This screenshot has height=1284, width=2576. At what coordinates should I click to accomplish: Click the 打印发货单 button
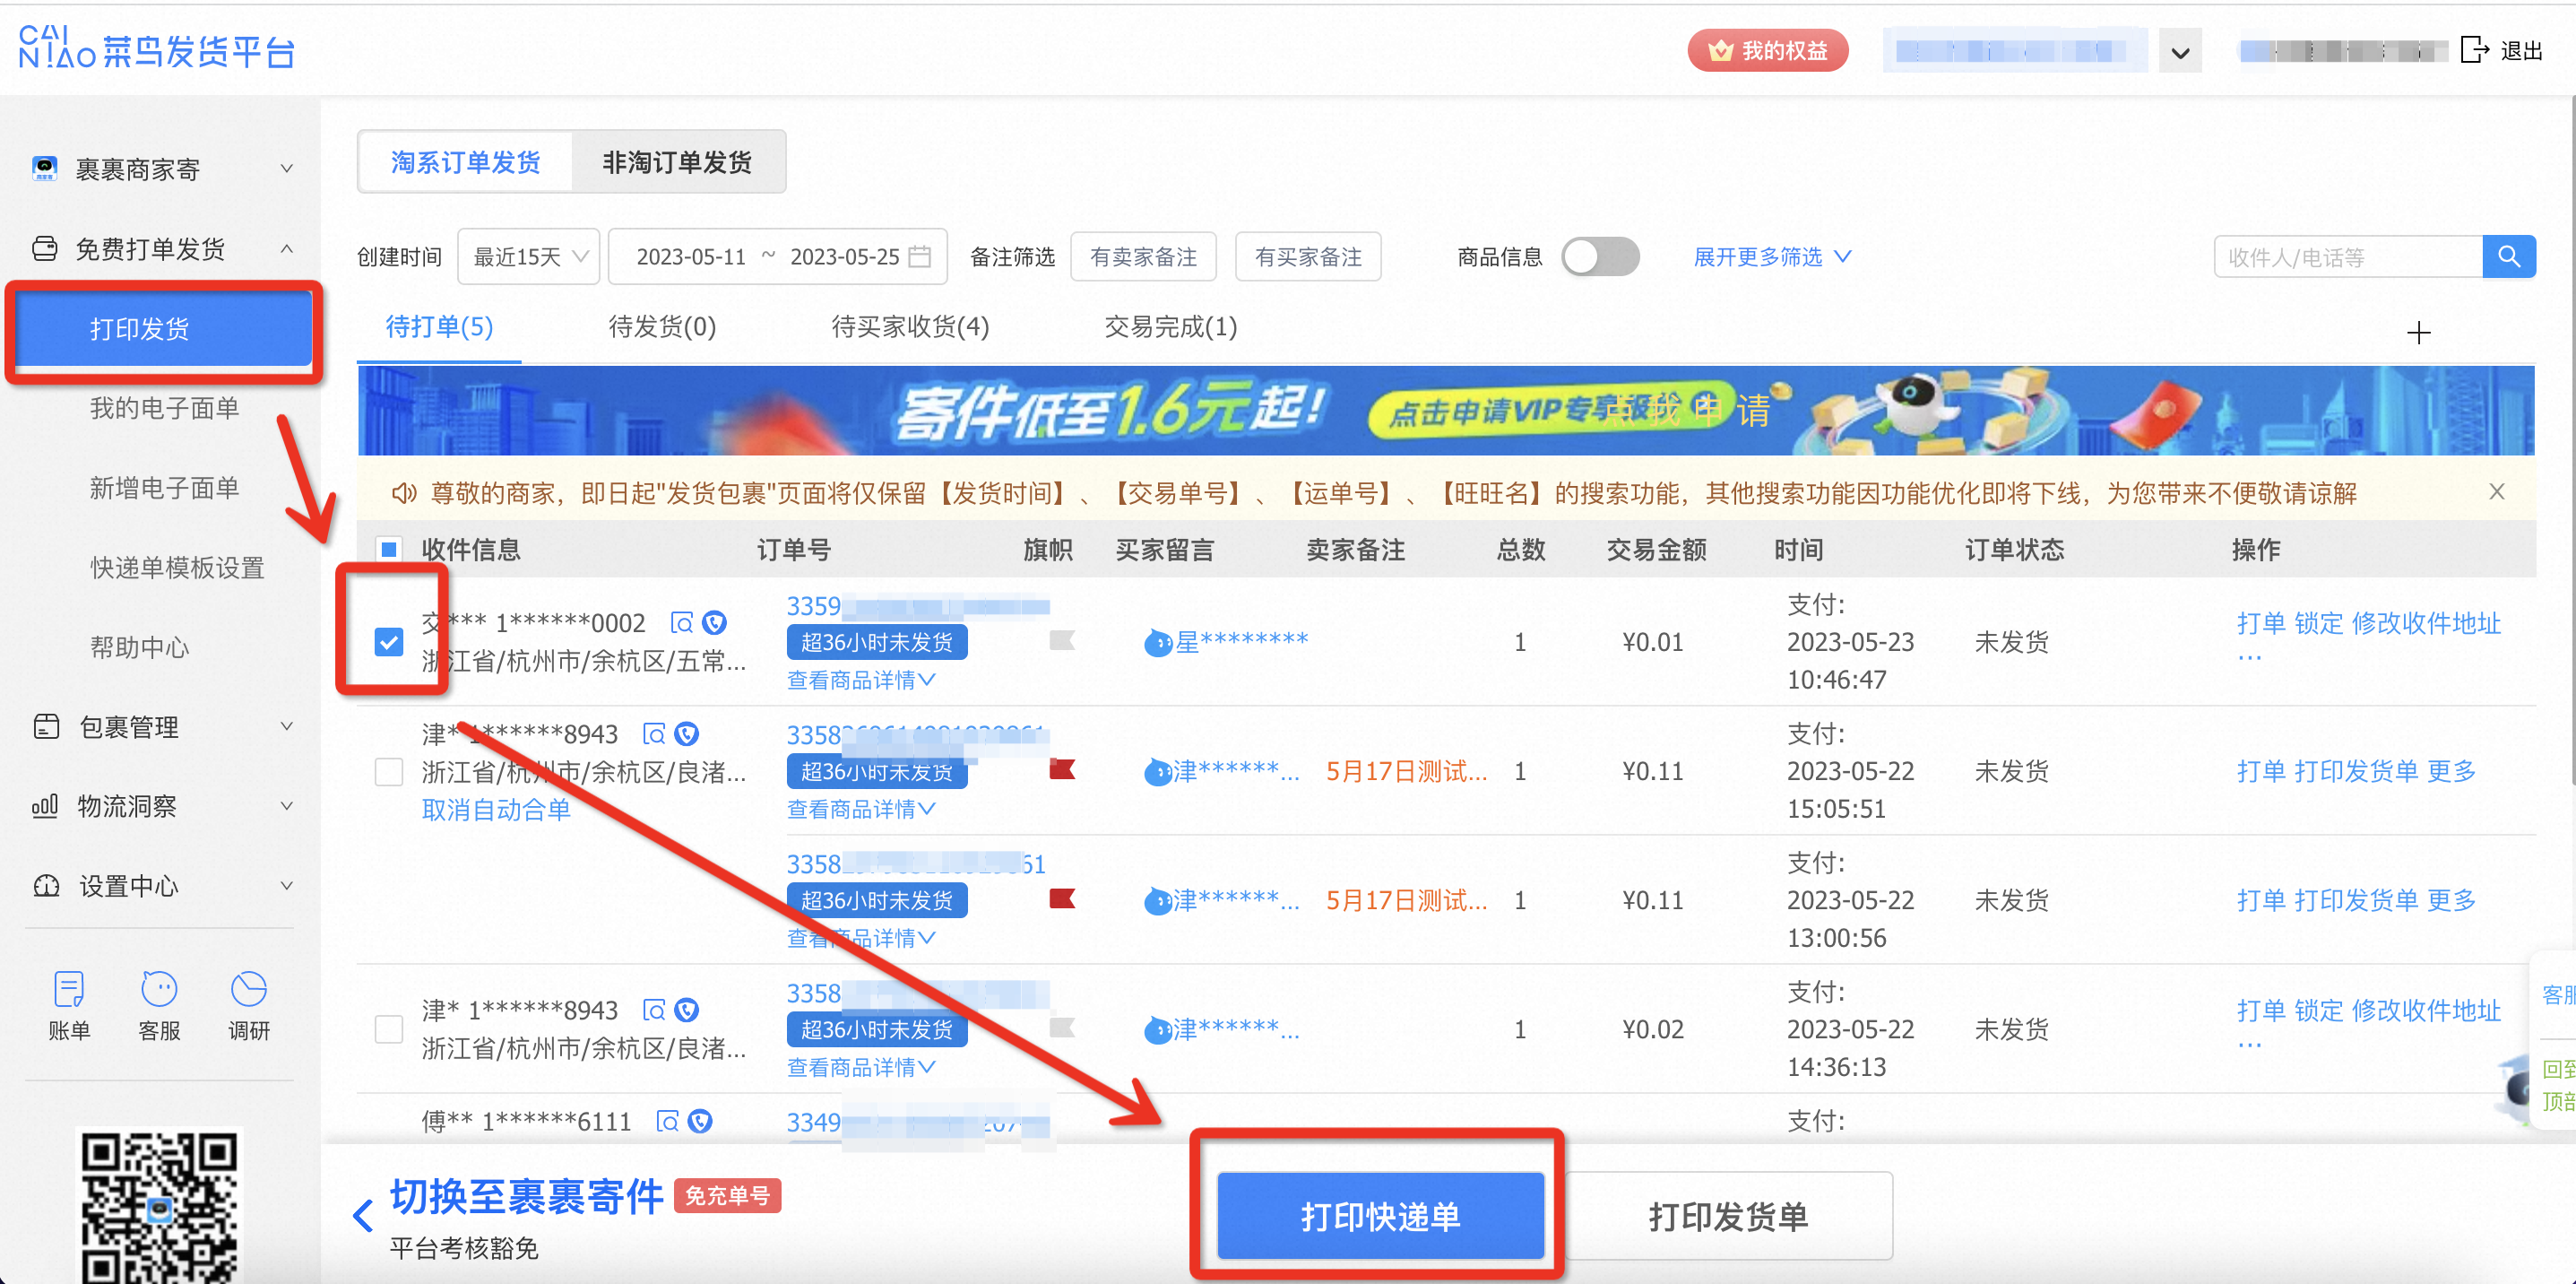(x=1728, y=1216)
